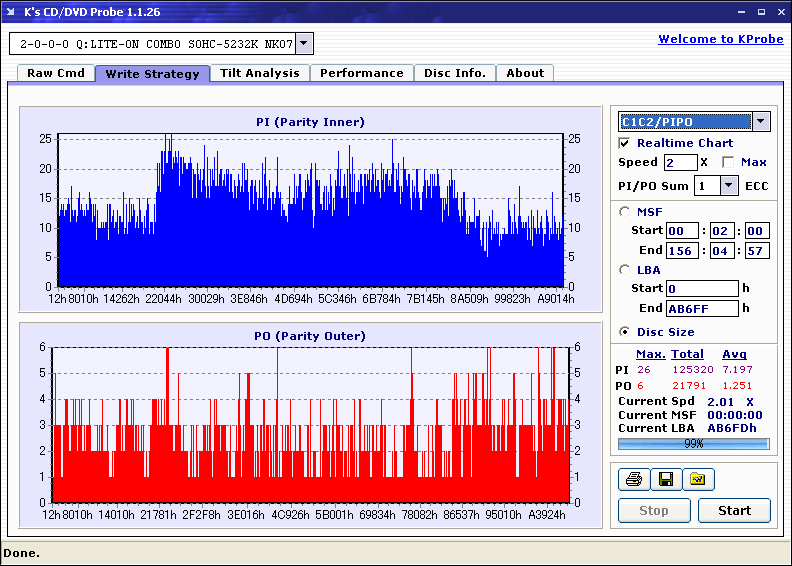Open the Tilt Analysis tab

coord(259,73)
